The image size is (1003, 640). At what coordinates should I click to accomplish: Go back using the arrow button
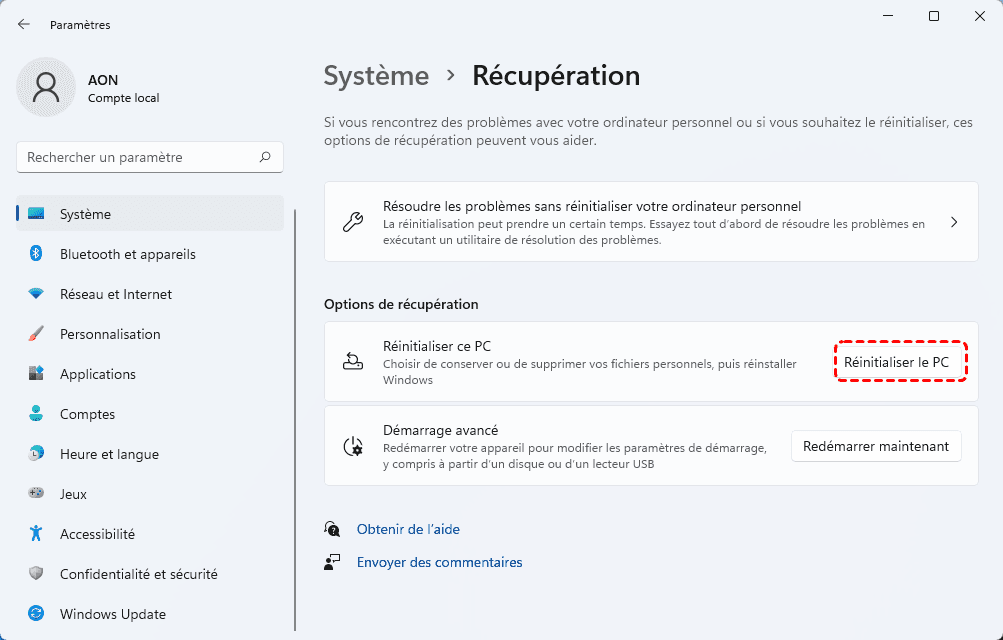24,24
